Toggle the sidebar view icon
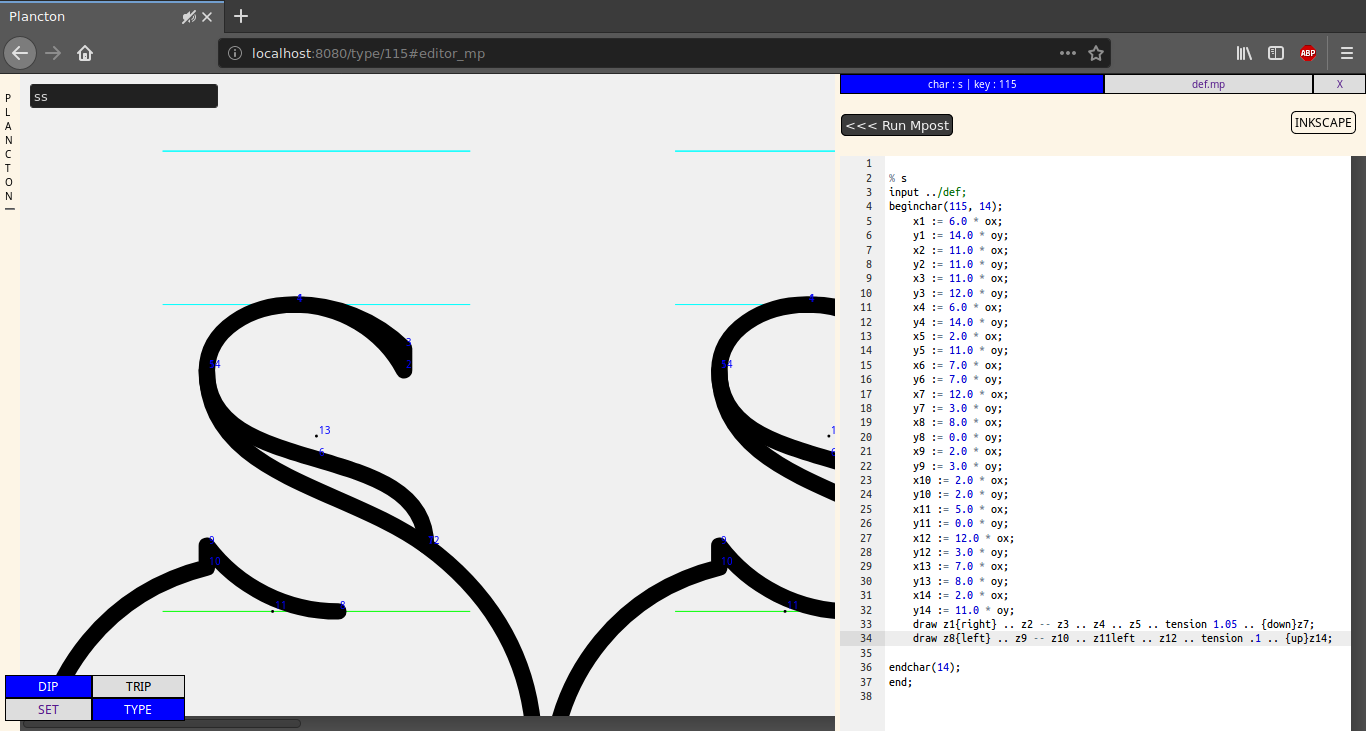 [1276, 53]
